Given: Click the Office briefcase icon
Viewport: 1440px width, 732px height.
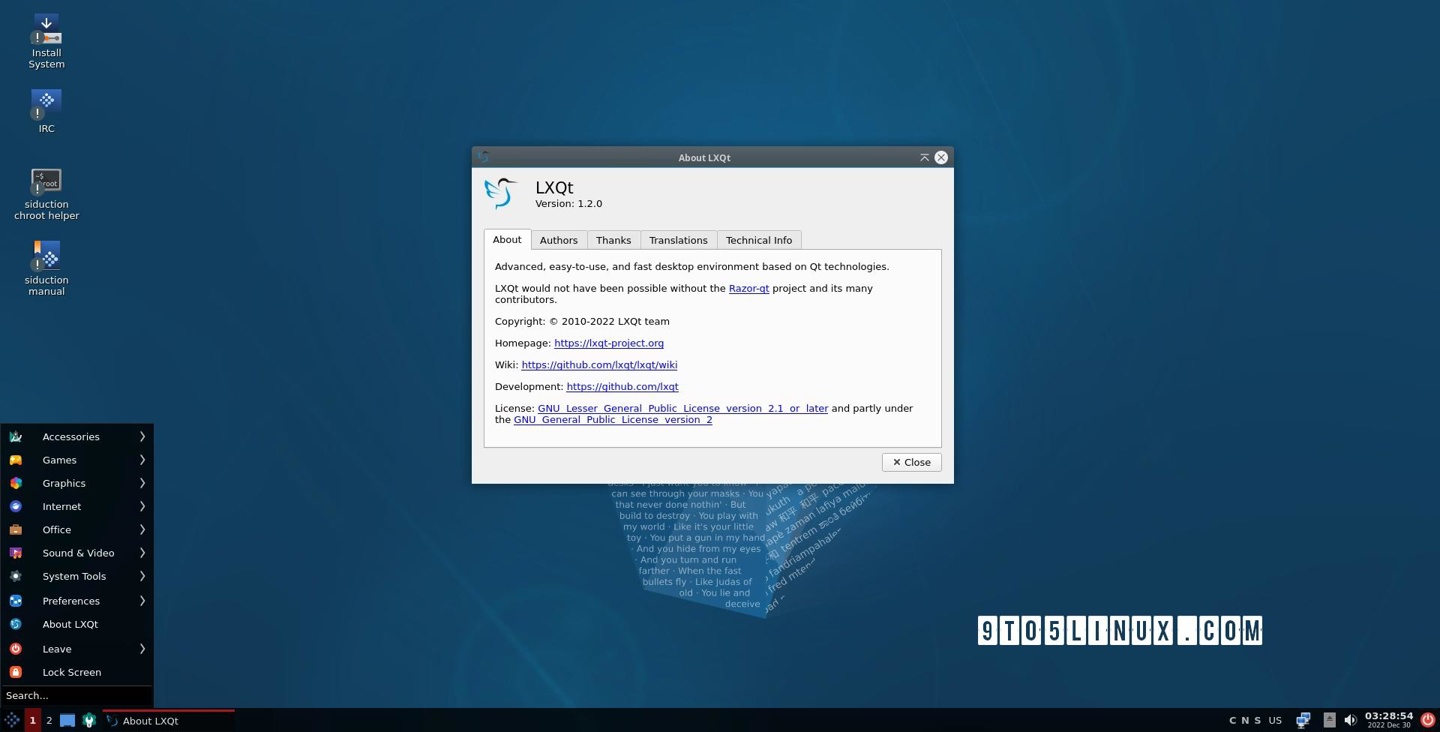Looking at the screenshot, I should (16, 530).
